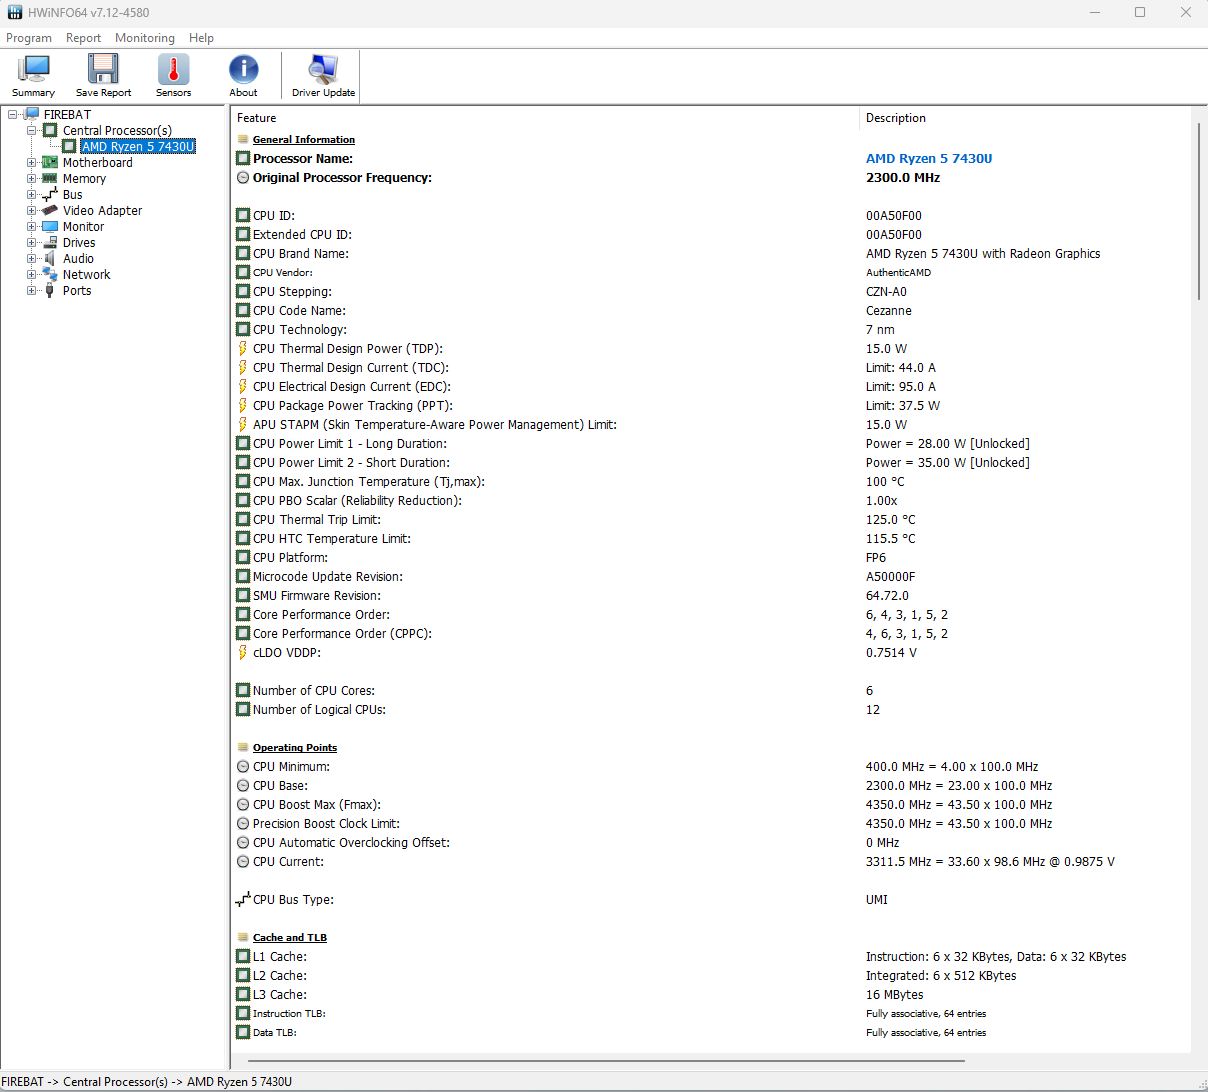Select the Ports tree item

tap(77, 291)
